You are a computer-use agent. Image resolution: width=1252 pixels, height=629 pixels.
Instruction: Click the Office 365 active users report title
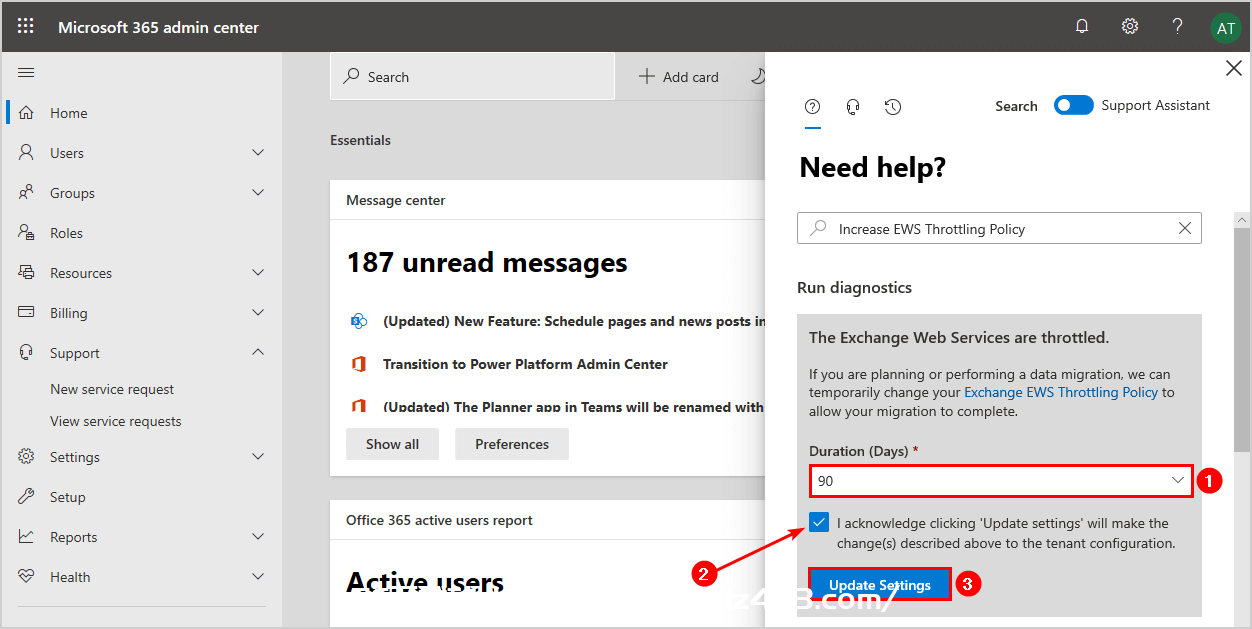(x=439, y=520)
